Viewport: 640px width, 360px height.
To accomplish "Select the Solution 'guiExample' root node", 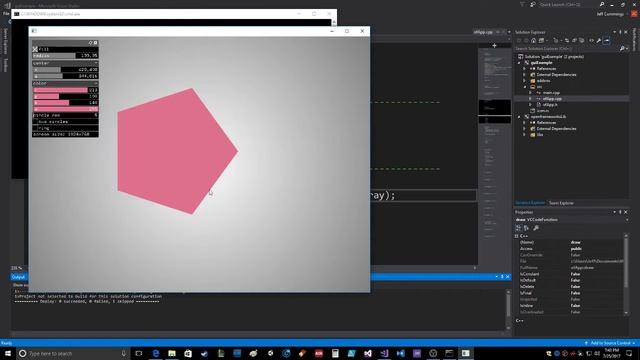I will [x=554, y=57].
